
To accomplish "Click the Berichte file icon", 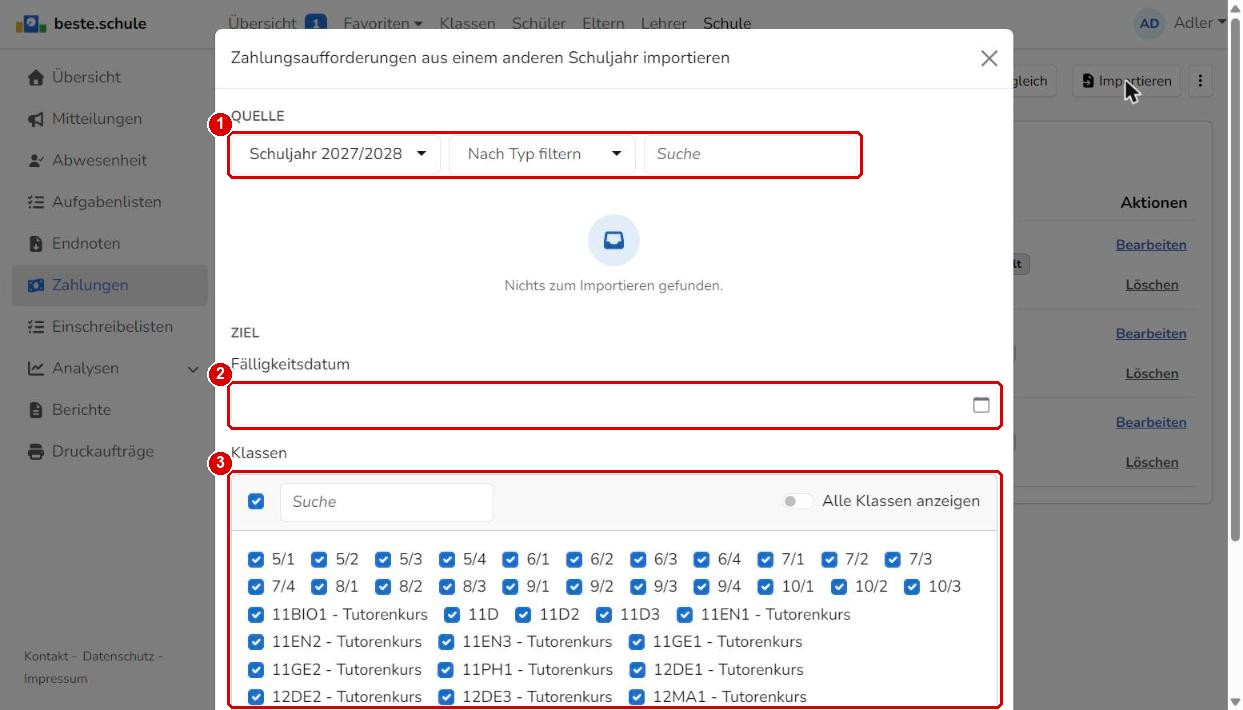I will coord(36,410).
